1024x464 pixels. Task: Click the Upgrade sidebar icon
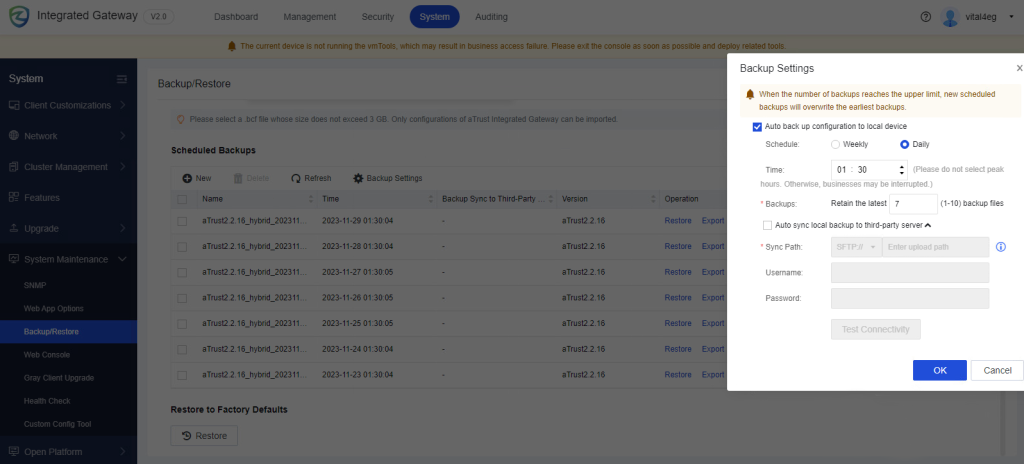point(14,228)
